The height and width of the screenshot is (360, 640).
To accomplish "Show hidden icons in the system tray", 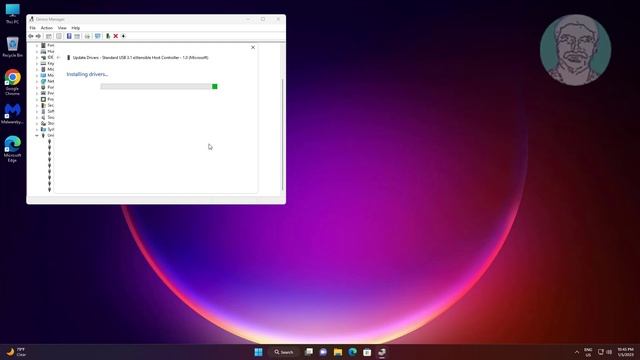I will point(577,352).
